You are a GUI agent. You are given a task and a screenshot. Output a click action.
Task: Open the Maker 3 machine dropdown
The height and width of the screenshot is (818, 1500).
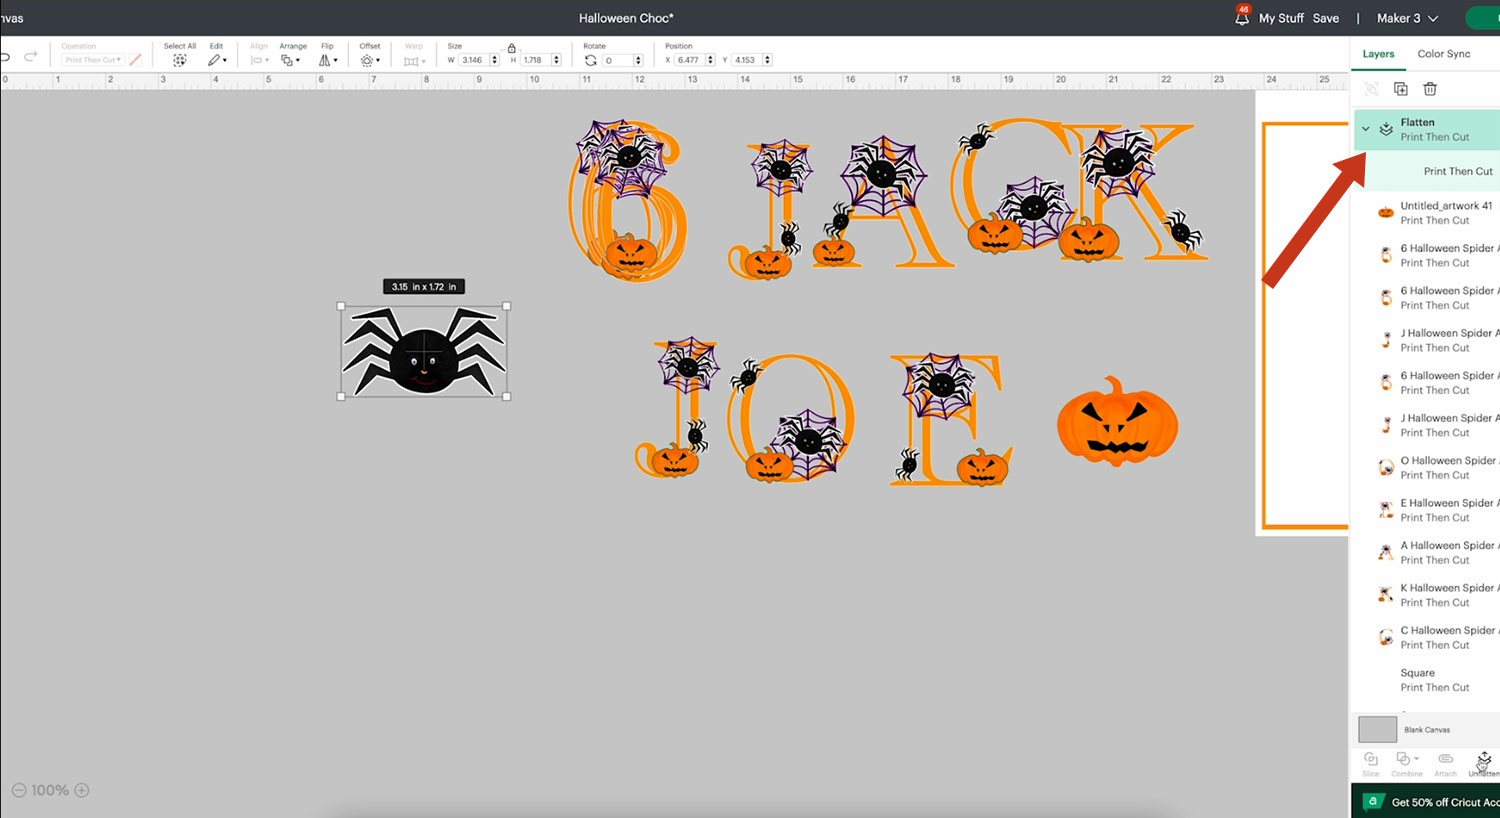click(x=1407, y=18)
